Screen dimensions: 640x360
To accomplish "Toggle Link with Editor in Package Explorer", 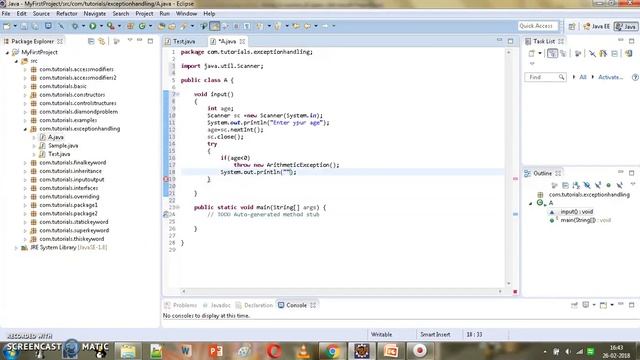I will tap(101, 41).
